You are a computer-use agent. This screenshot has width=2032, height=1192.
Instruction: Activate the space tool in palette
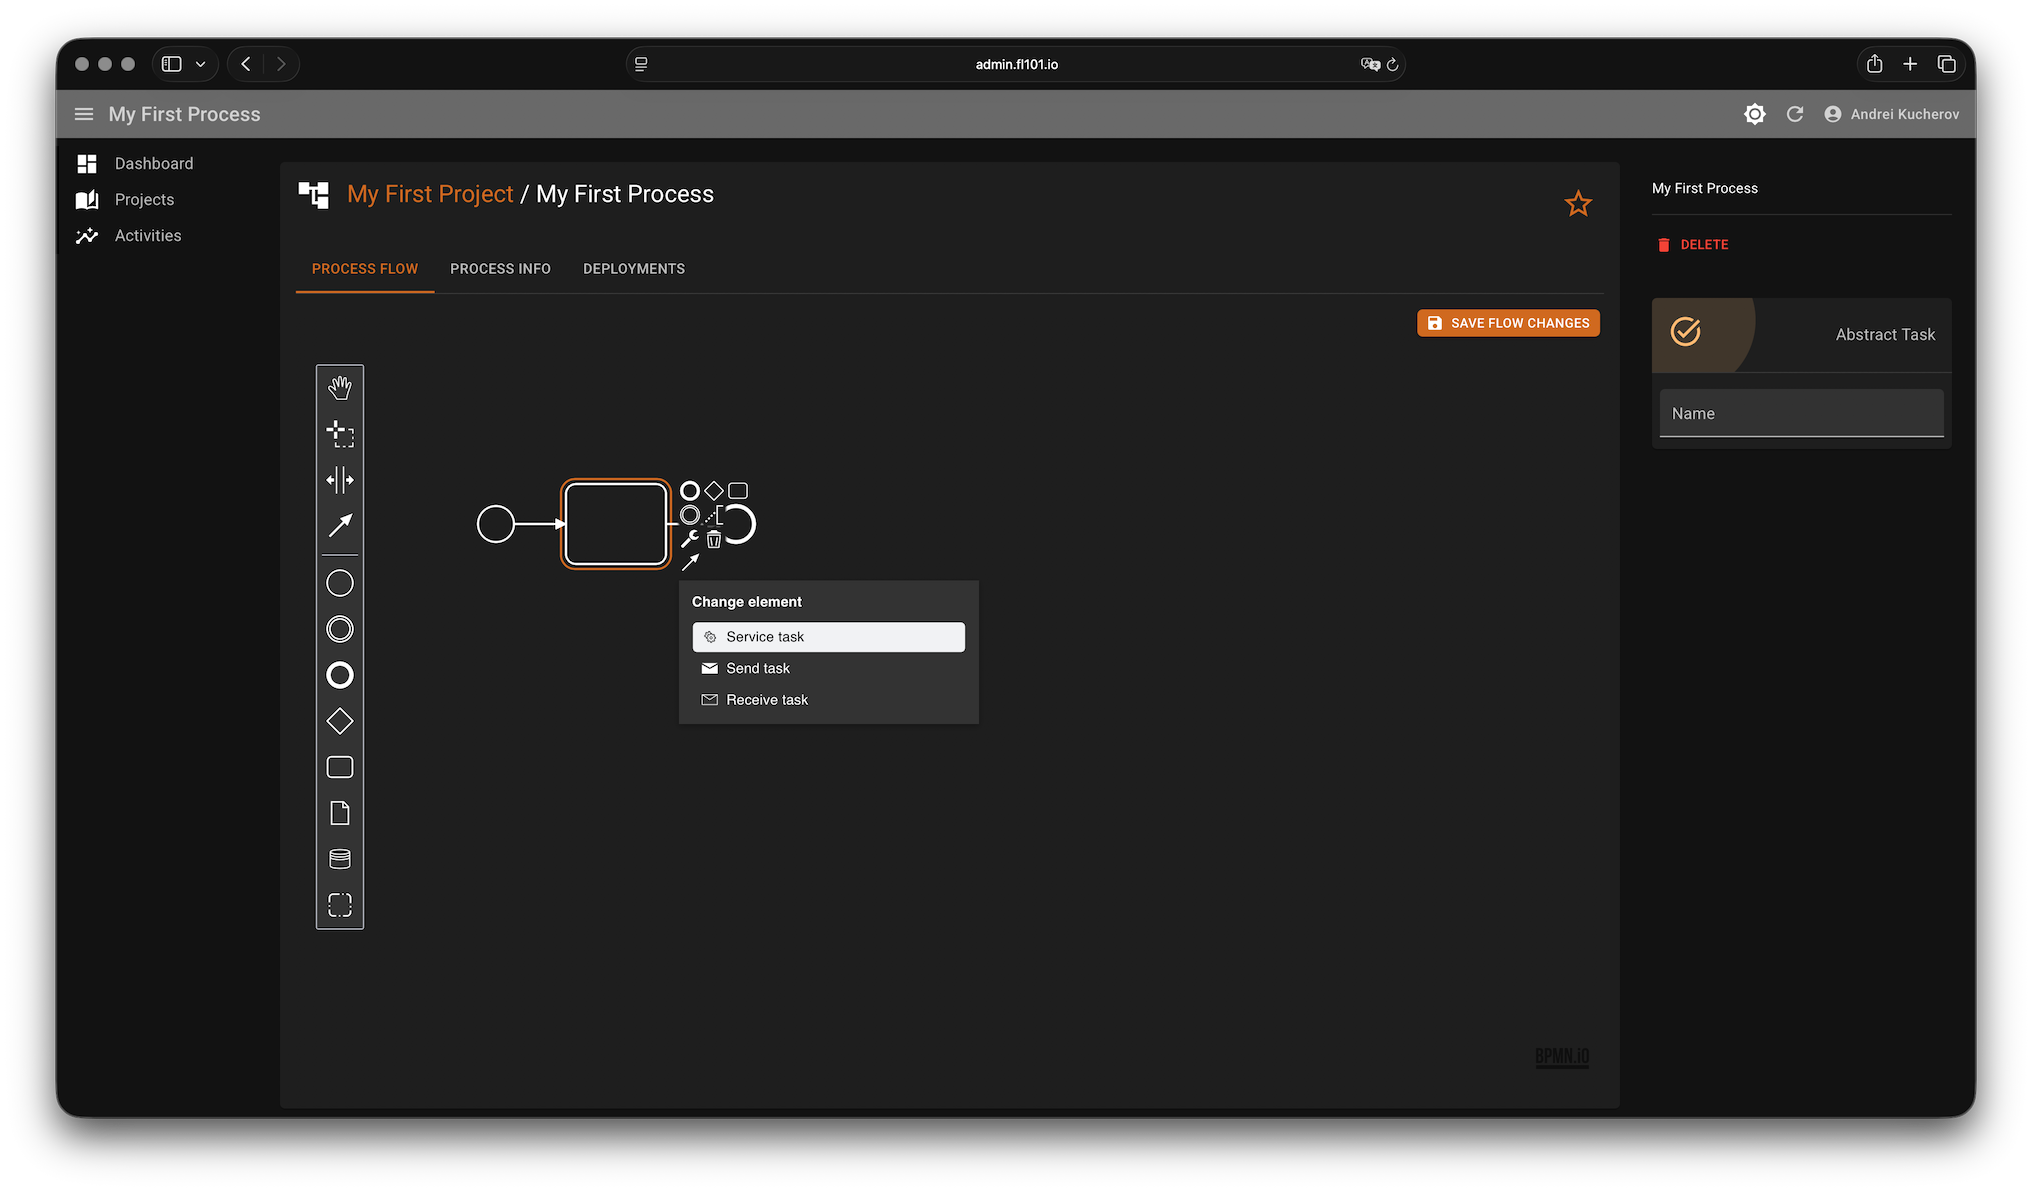[x=340, y=480]
